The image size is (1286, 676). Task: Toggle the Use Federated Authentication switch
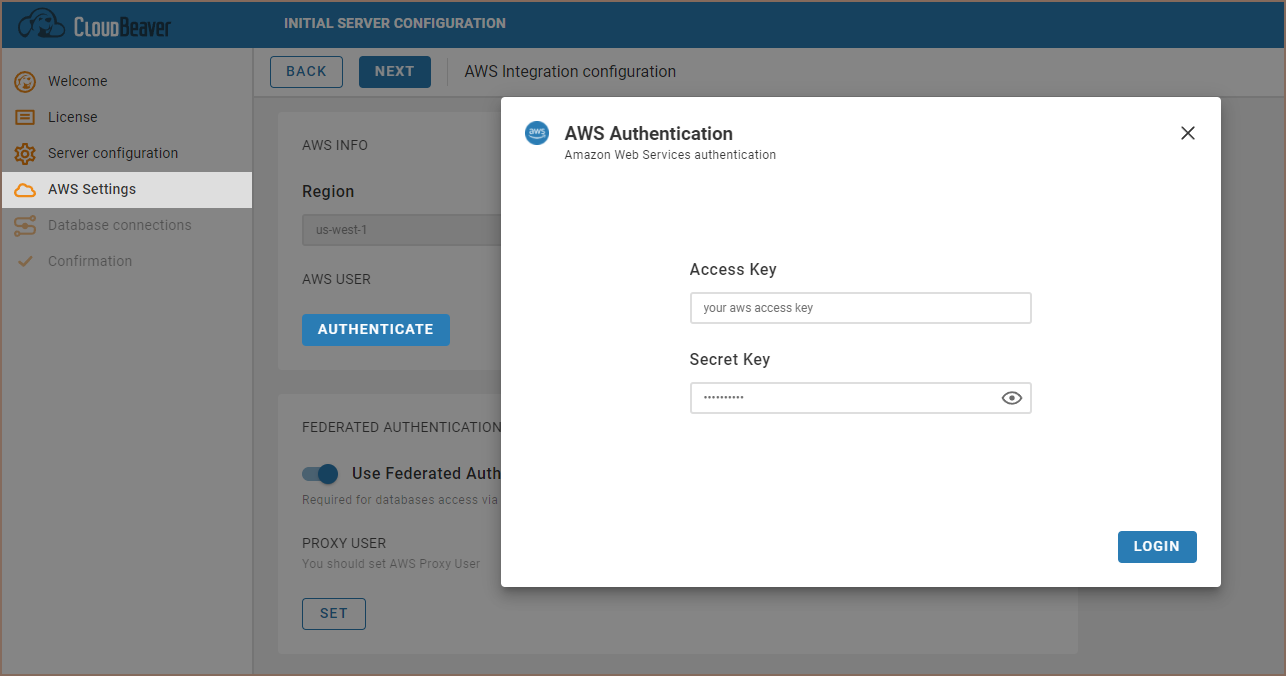click(x=320, y=474)
